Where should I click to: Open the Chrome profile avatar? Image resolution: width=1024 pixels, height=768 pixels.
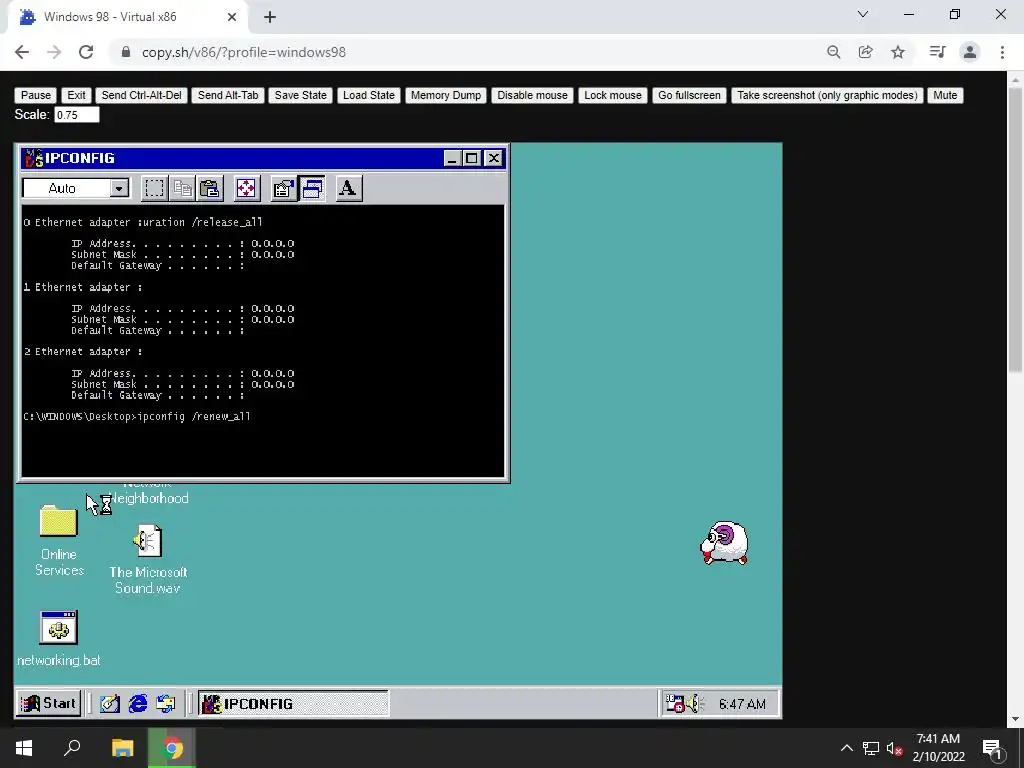(970, 52)
